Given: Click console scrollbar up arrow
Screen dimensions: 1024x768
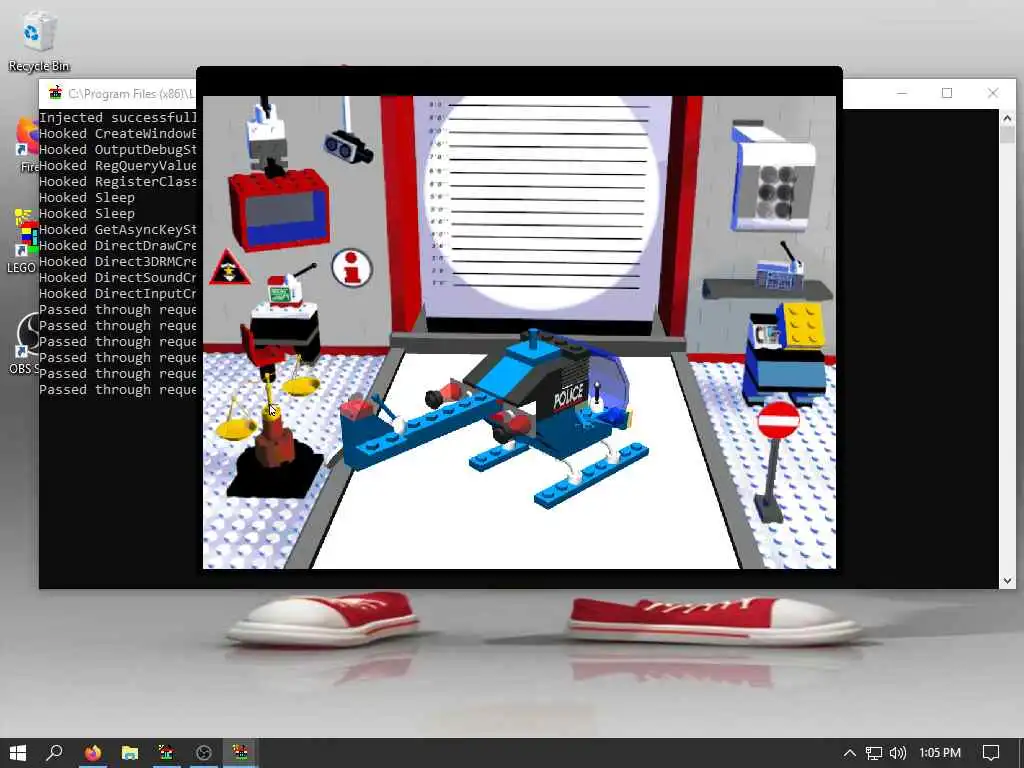Looking at the screenshot, I should (1007, 118).
